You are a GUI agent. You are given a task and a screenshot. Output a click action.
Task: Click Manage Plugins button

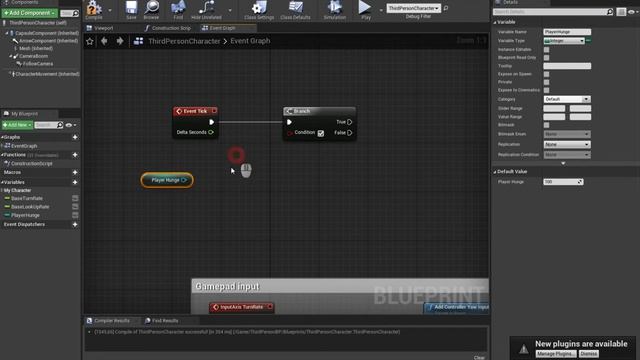(x=556, y=353)
